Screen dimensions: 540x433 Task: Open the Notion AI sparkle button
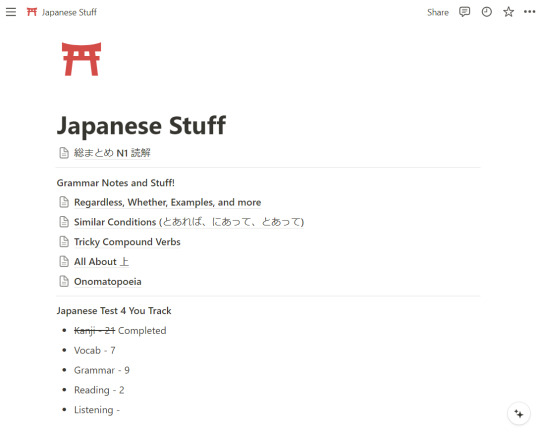[x=519, y=413]
